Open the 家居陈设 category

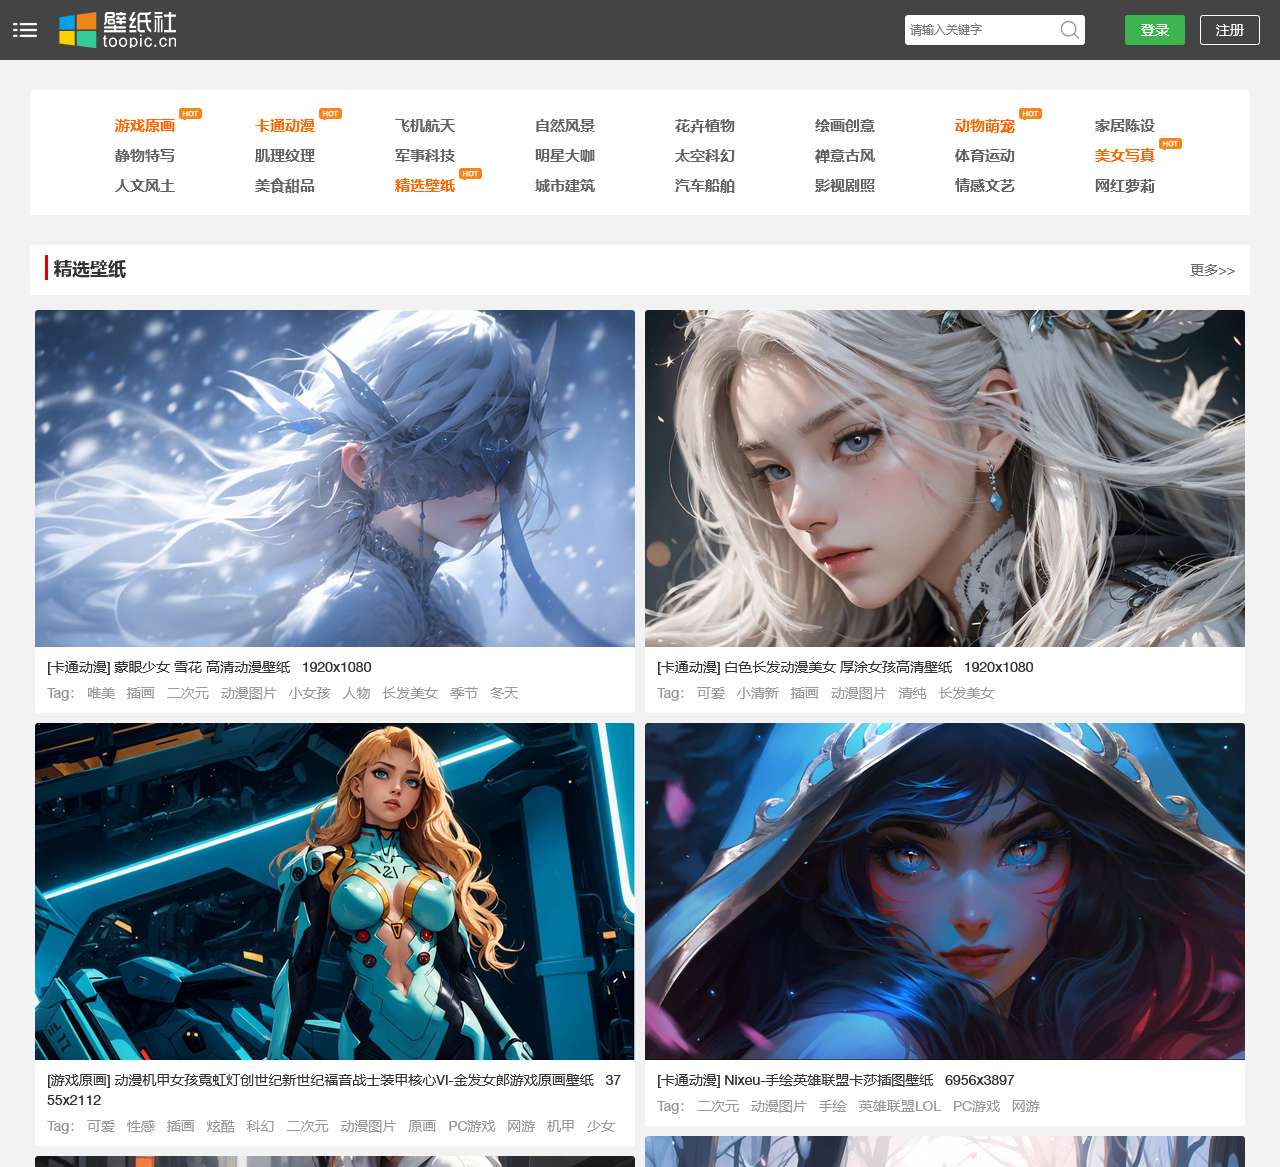point(1125,126)
